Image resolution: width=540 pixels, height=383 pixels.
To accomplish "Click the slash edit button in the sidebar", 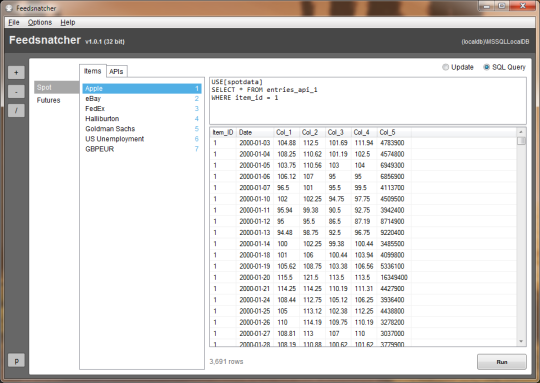I will 16,111.
